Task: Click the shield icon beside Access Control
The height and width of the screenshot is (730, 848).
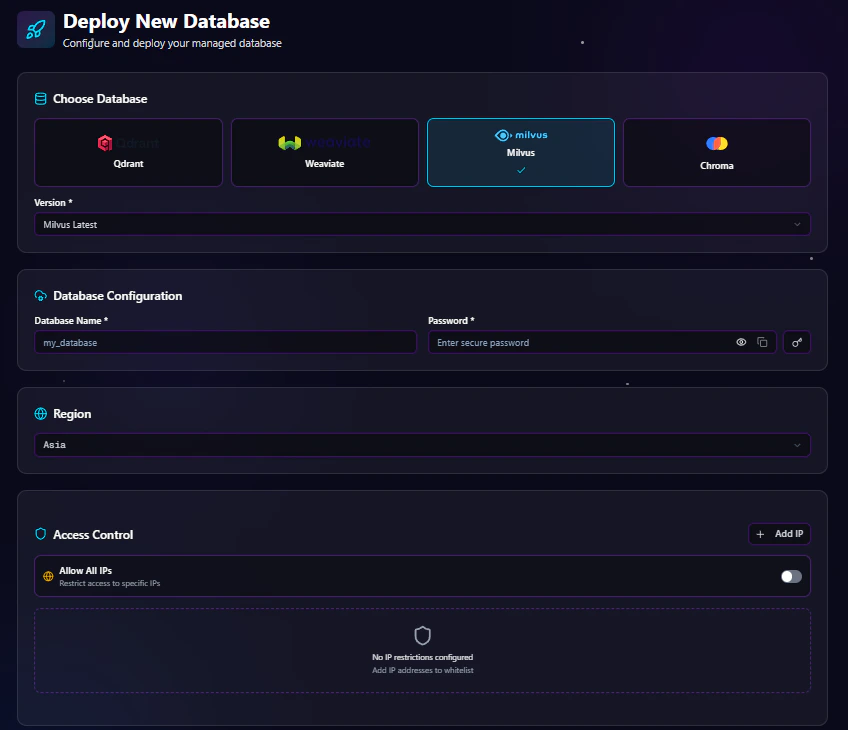Action: click(x=41, y=534)
